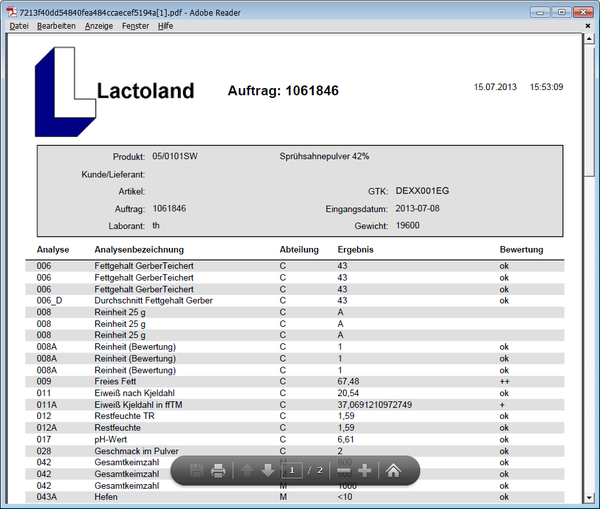Click analysis code '028'
This screenshot has height=509, width=600.
point(44,451)
